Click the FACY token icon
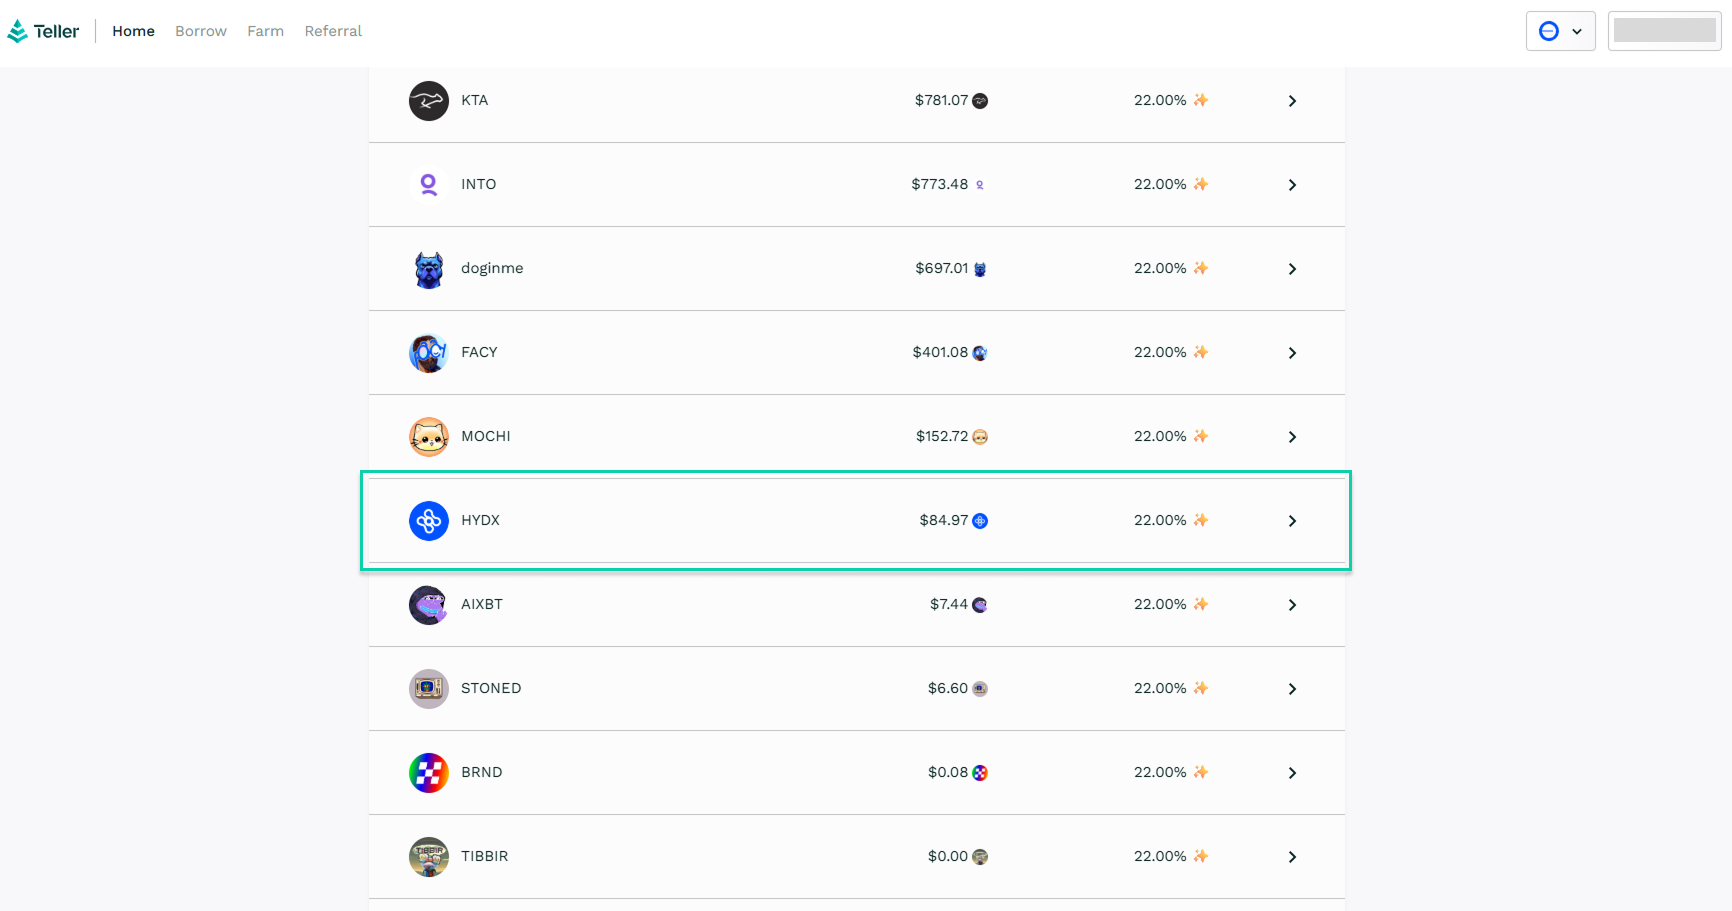The width and height of the screenshot is (1732, 911). tap(428, 353)
